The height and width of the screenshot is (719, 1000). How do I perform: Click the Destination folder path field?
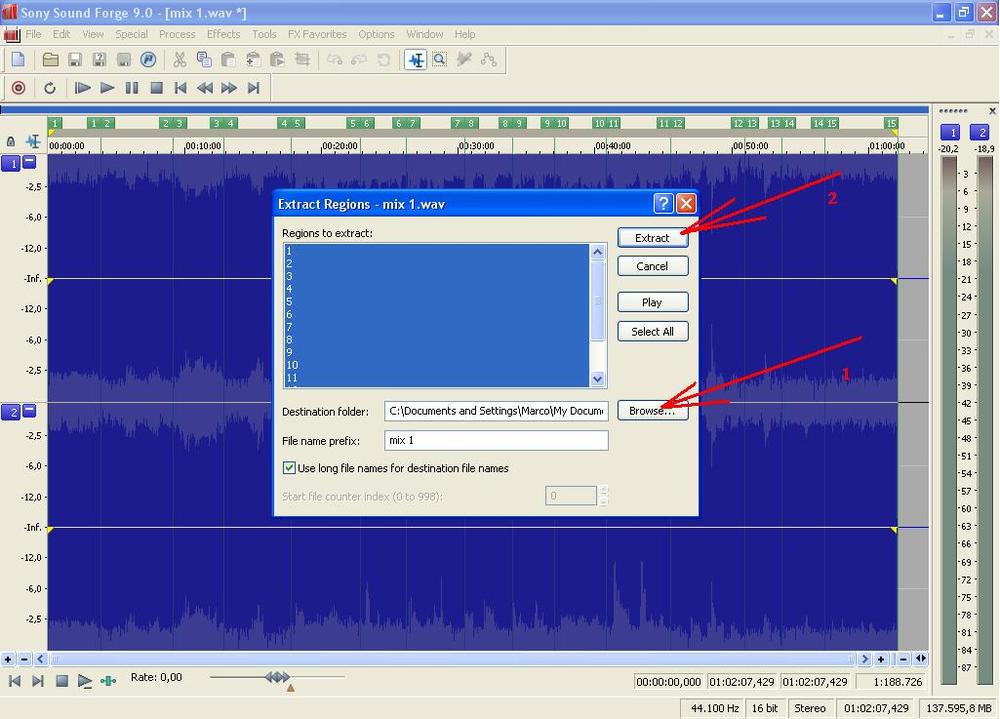coord(496,411)
